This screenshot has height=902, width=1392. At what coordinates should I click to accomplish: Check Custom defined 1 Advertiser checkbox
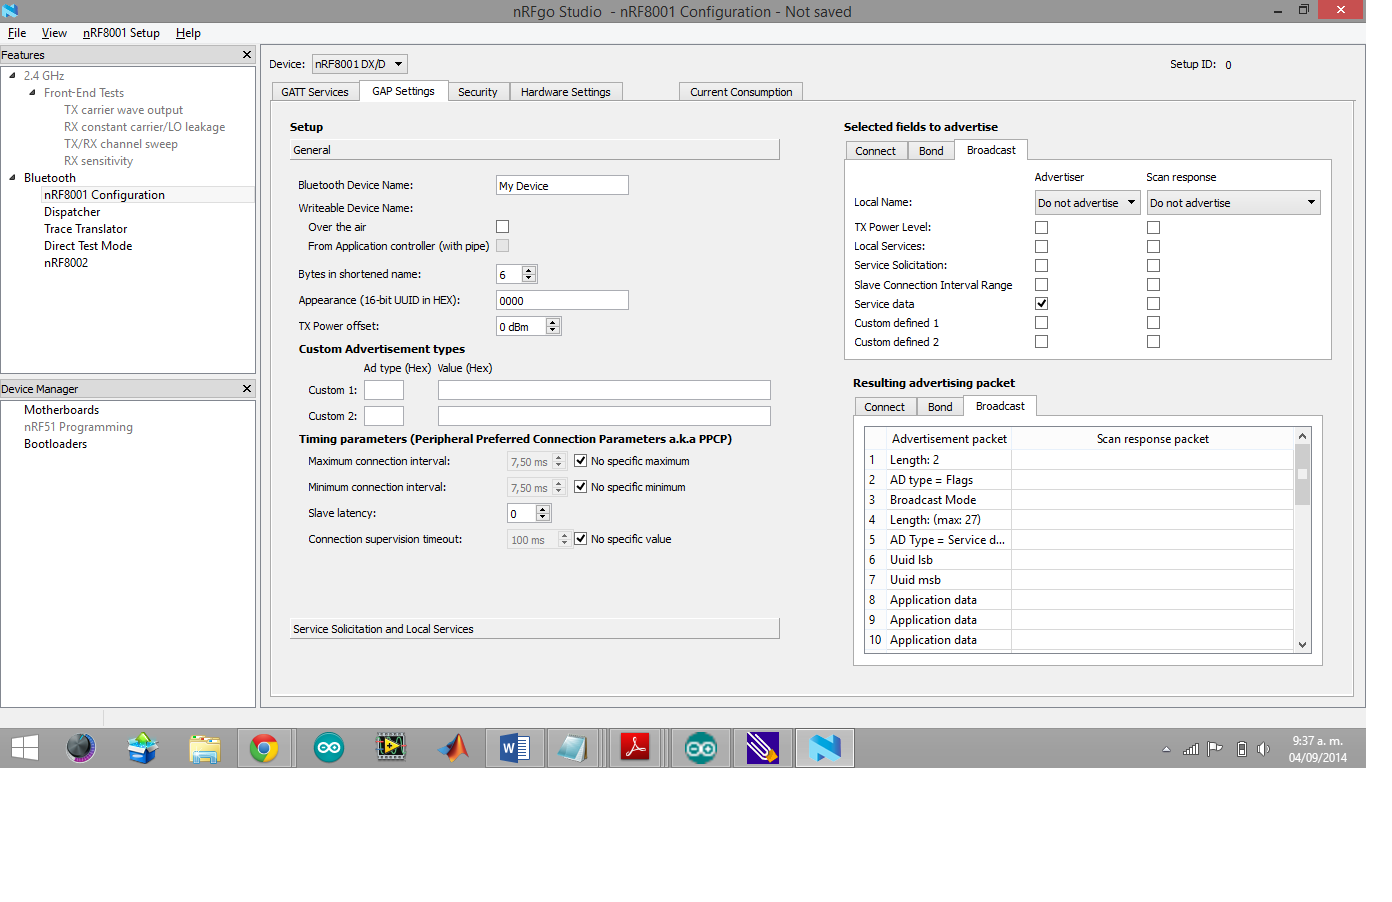1041,322
